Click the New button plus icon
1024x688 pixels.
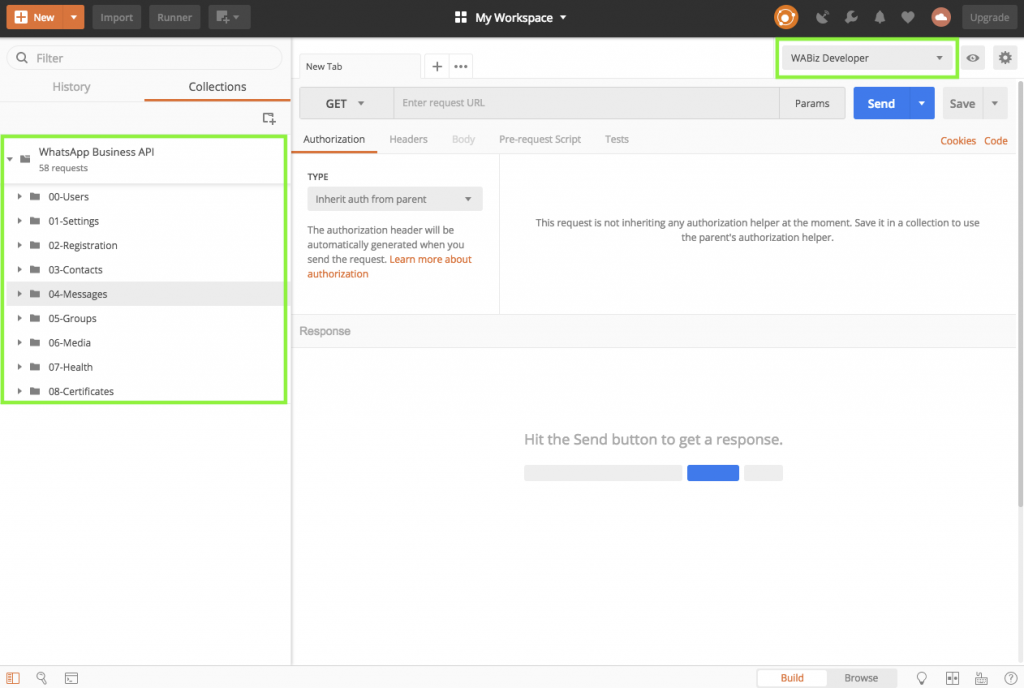click(21, 17)
